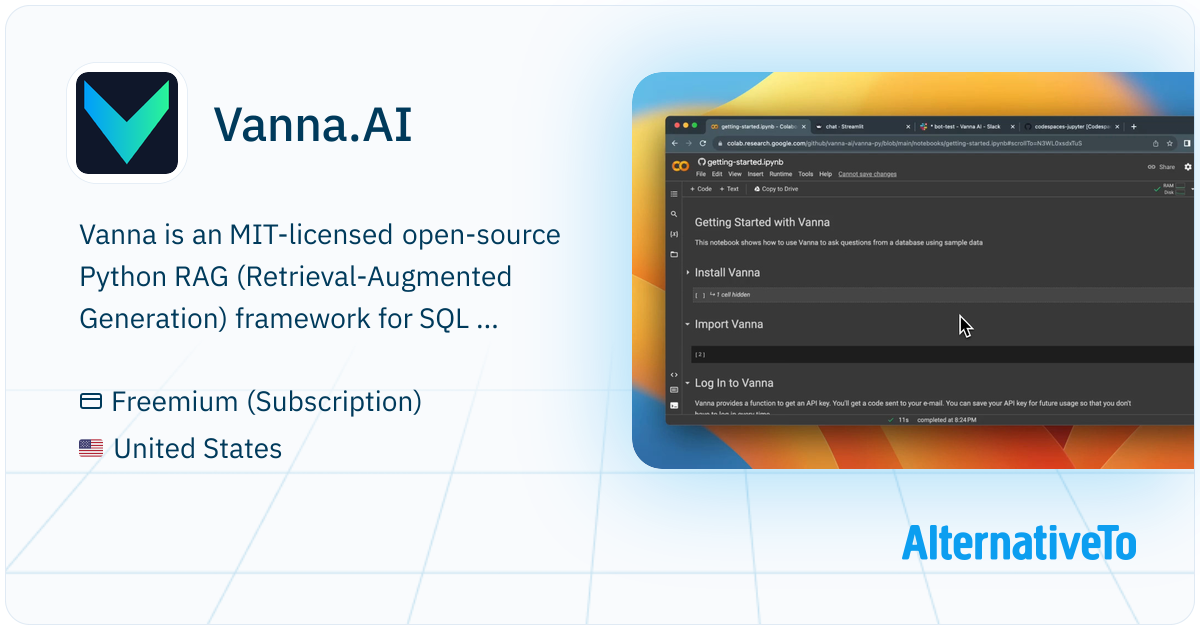The height and width of the screenshot is (630, 1200).
Task: Open the View menu in Colab
Action: tap(735, 174)
